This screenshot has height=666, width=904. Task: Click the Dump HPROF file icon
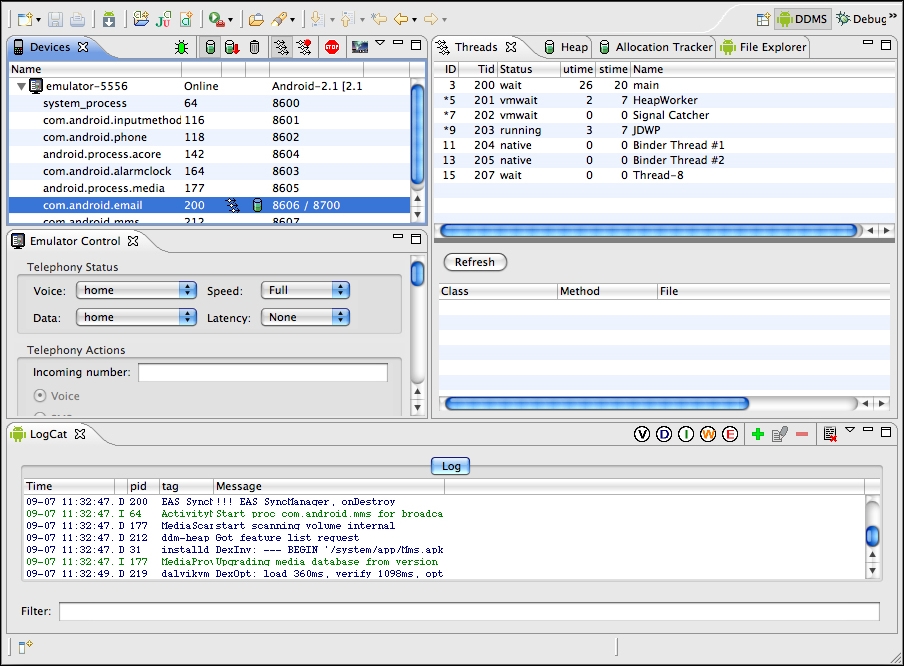(232, 47)
